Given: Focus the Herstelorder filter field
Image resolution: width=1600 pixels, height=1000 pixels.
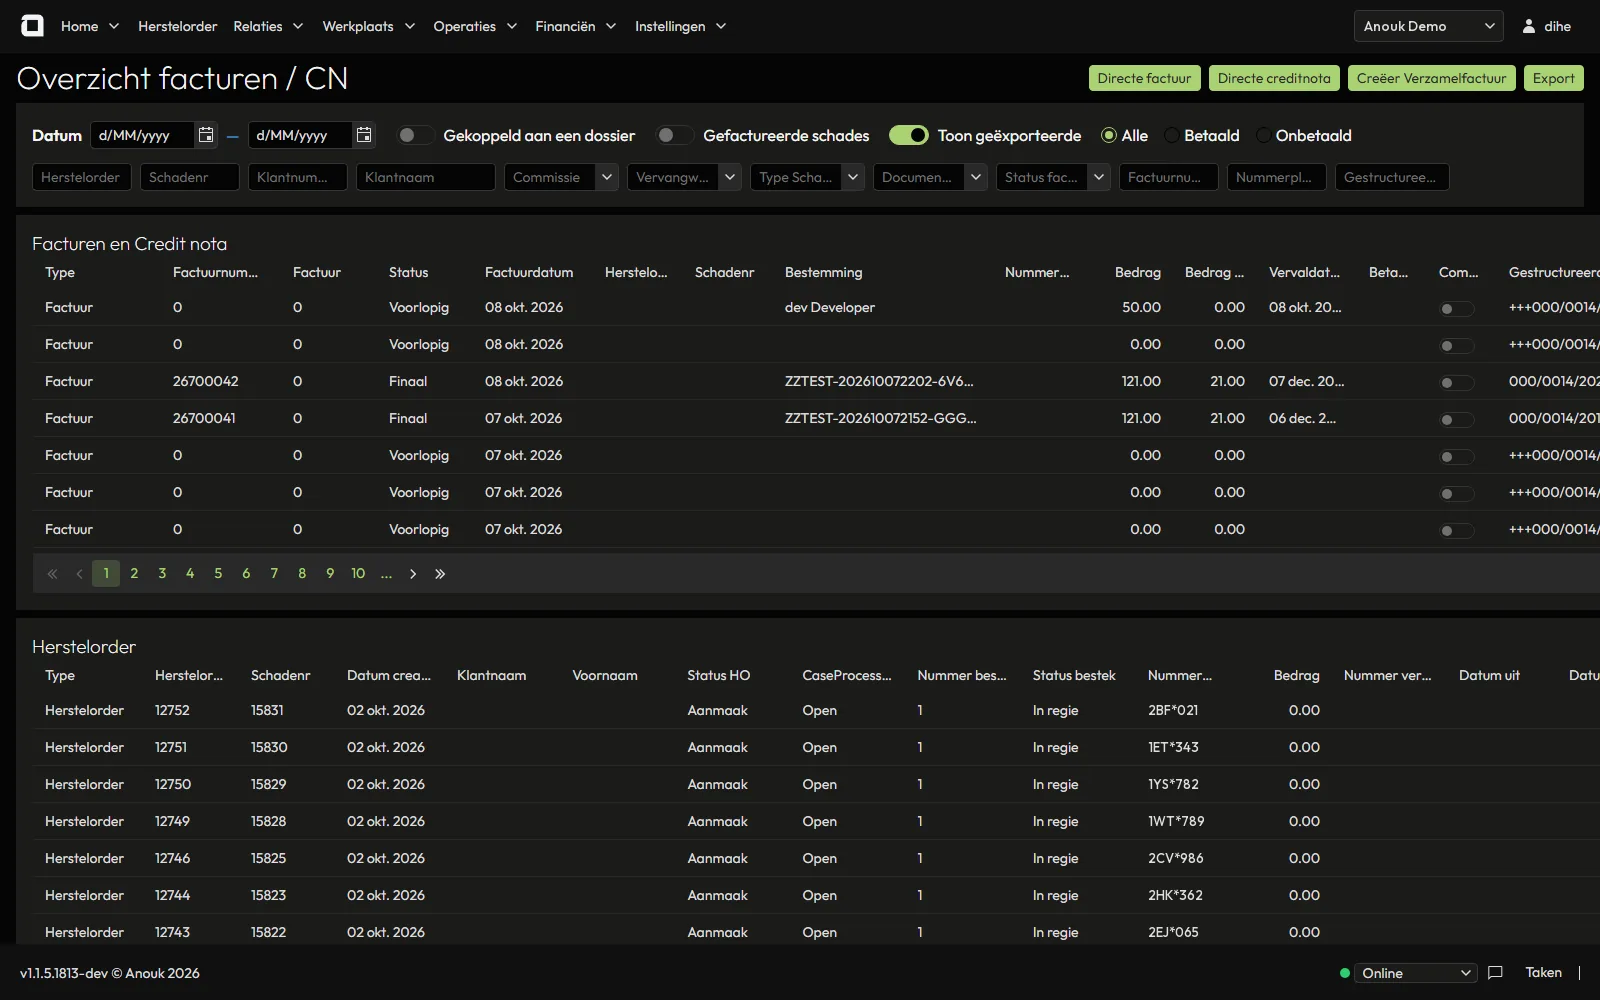Looking at the screenshot, I should (x=81, y=177).
